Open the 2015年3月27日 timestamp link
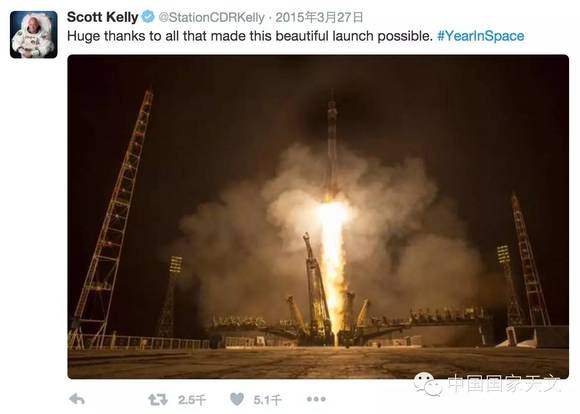This screenshot has width=580, height=414. point(319,17)
